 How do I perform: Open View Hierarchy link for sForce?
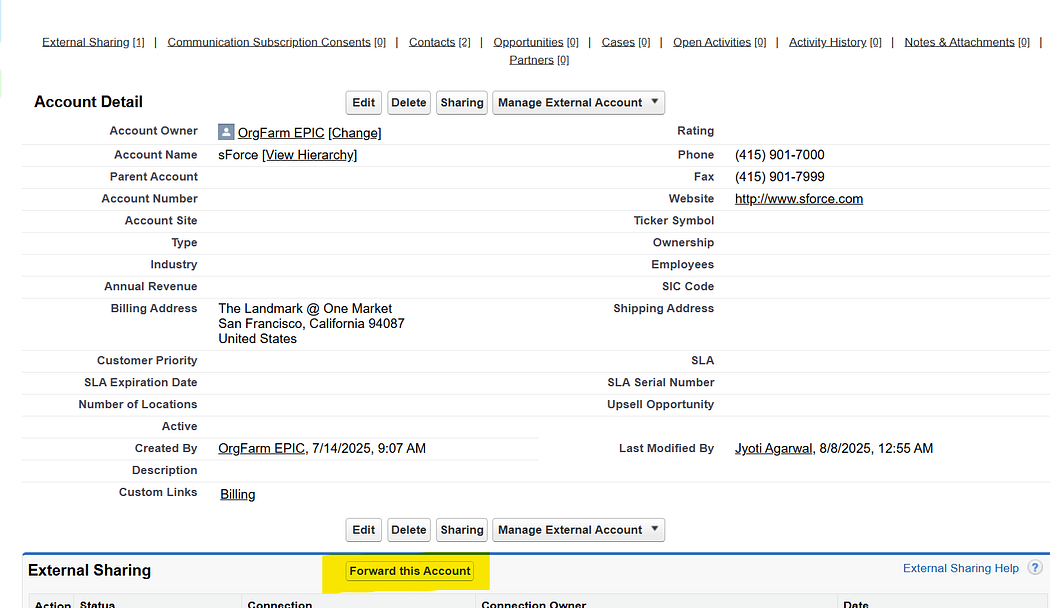point(309,155)
